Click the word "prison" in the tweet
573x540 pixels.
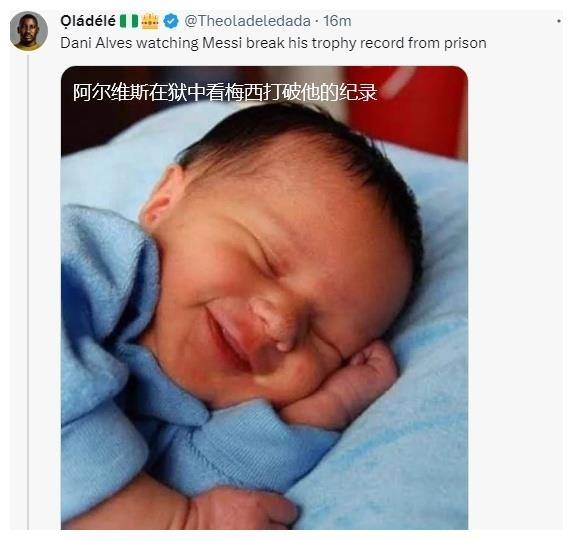[x=465, y=43]
